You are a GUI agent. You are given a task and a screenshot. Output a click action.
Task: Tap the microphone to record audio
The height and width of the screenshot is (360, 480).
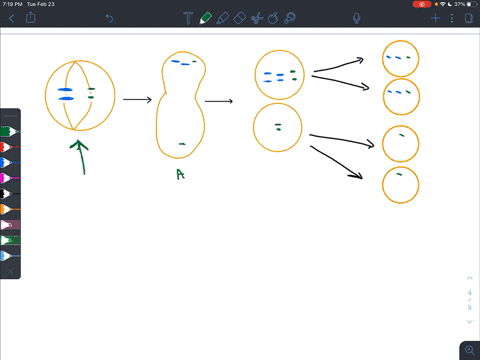coord(357,18)
